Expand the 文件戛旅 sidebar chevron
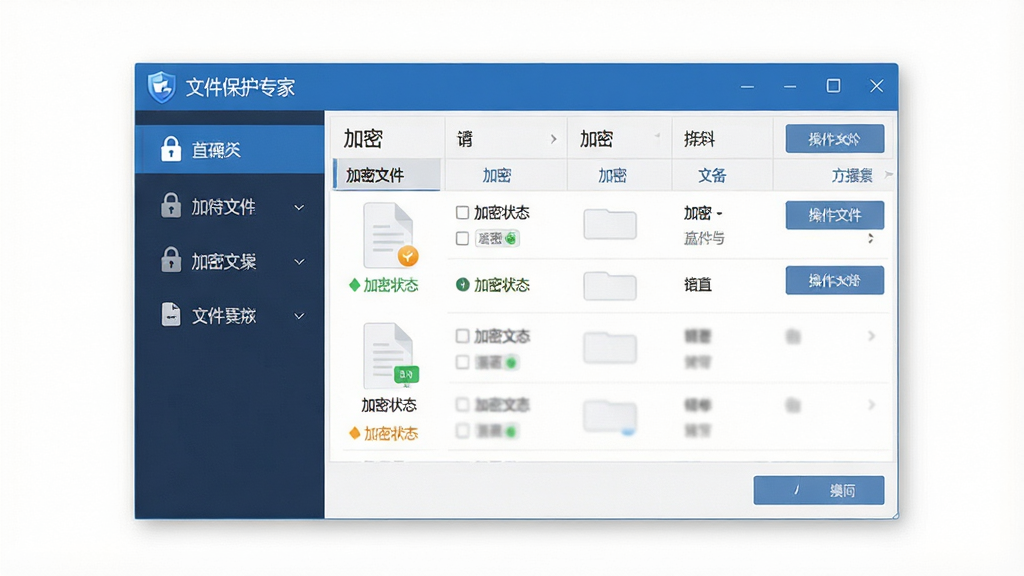 299,316
